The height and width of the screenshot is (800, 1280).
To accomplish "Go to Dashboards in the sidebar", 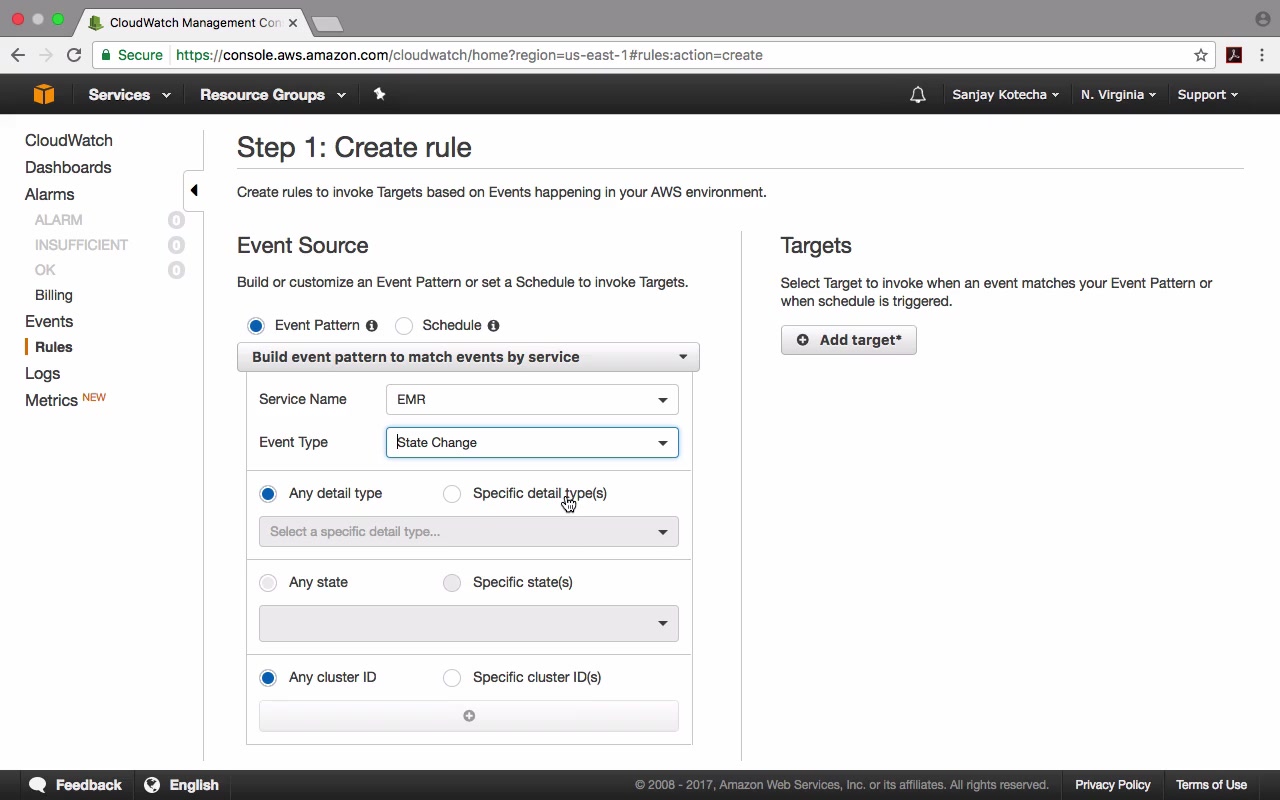I will click(x=68, y=167).
